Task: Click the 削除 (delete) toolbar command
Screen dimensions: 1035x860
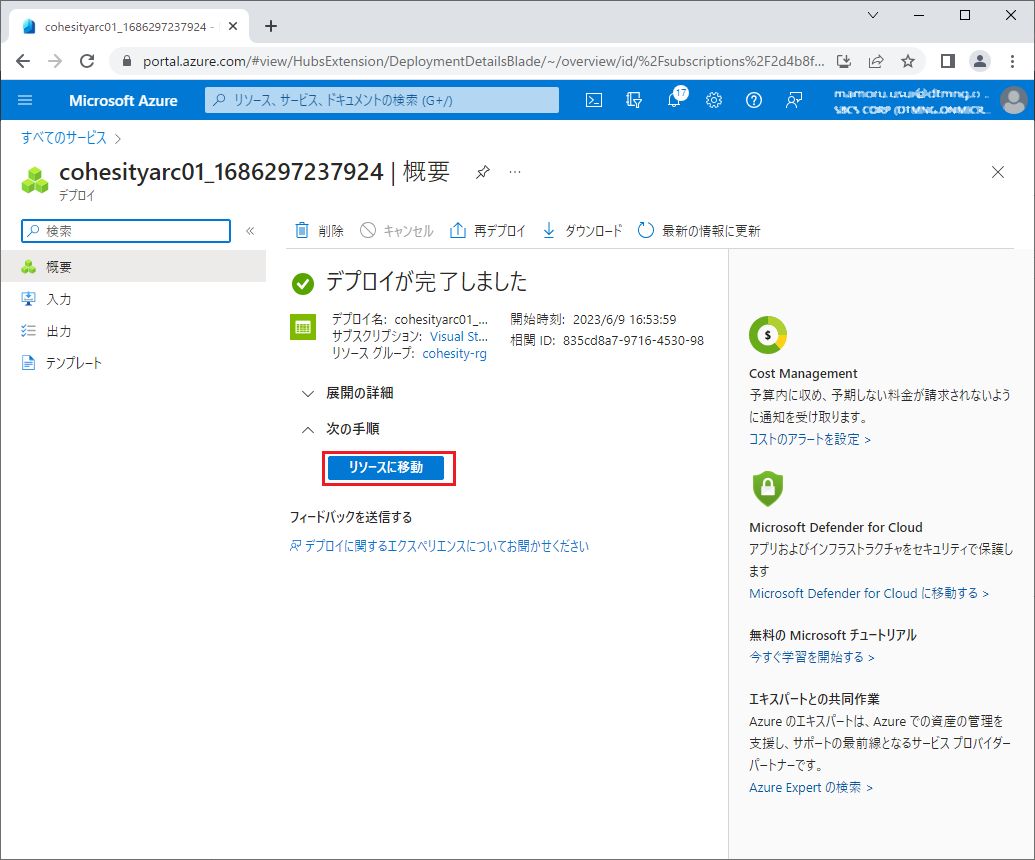Action: 319,230
